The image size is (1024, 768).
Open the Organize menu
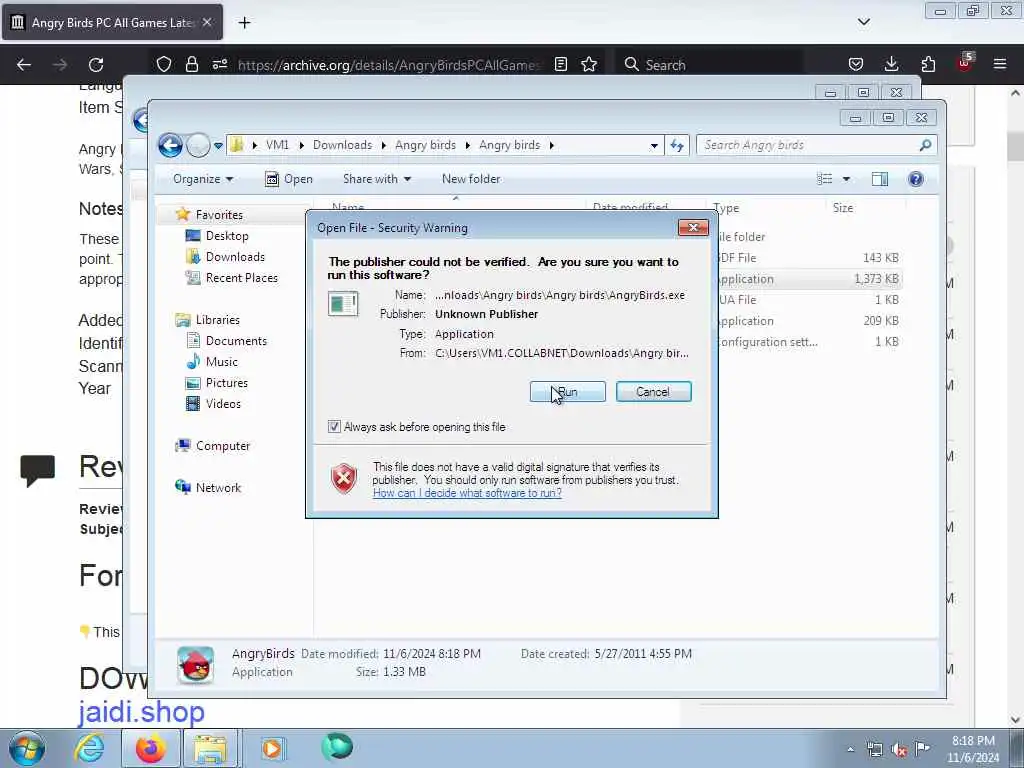(202, 179)
